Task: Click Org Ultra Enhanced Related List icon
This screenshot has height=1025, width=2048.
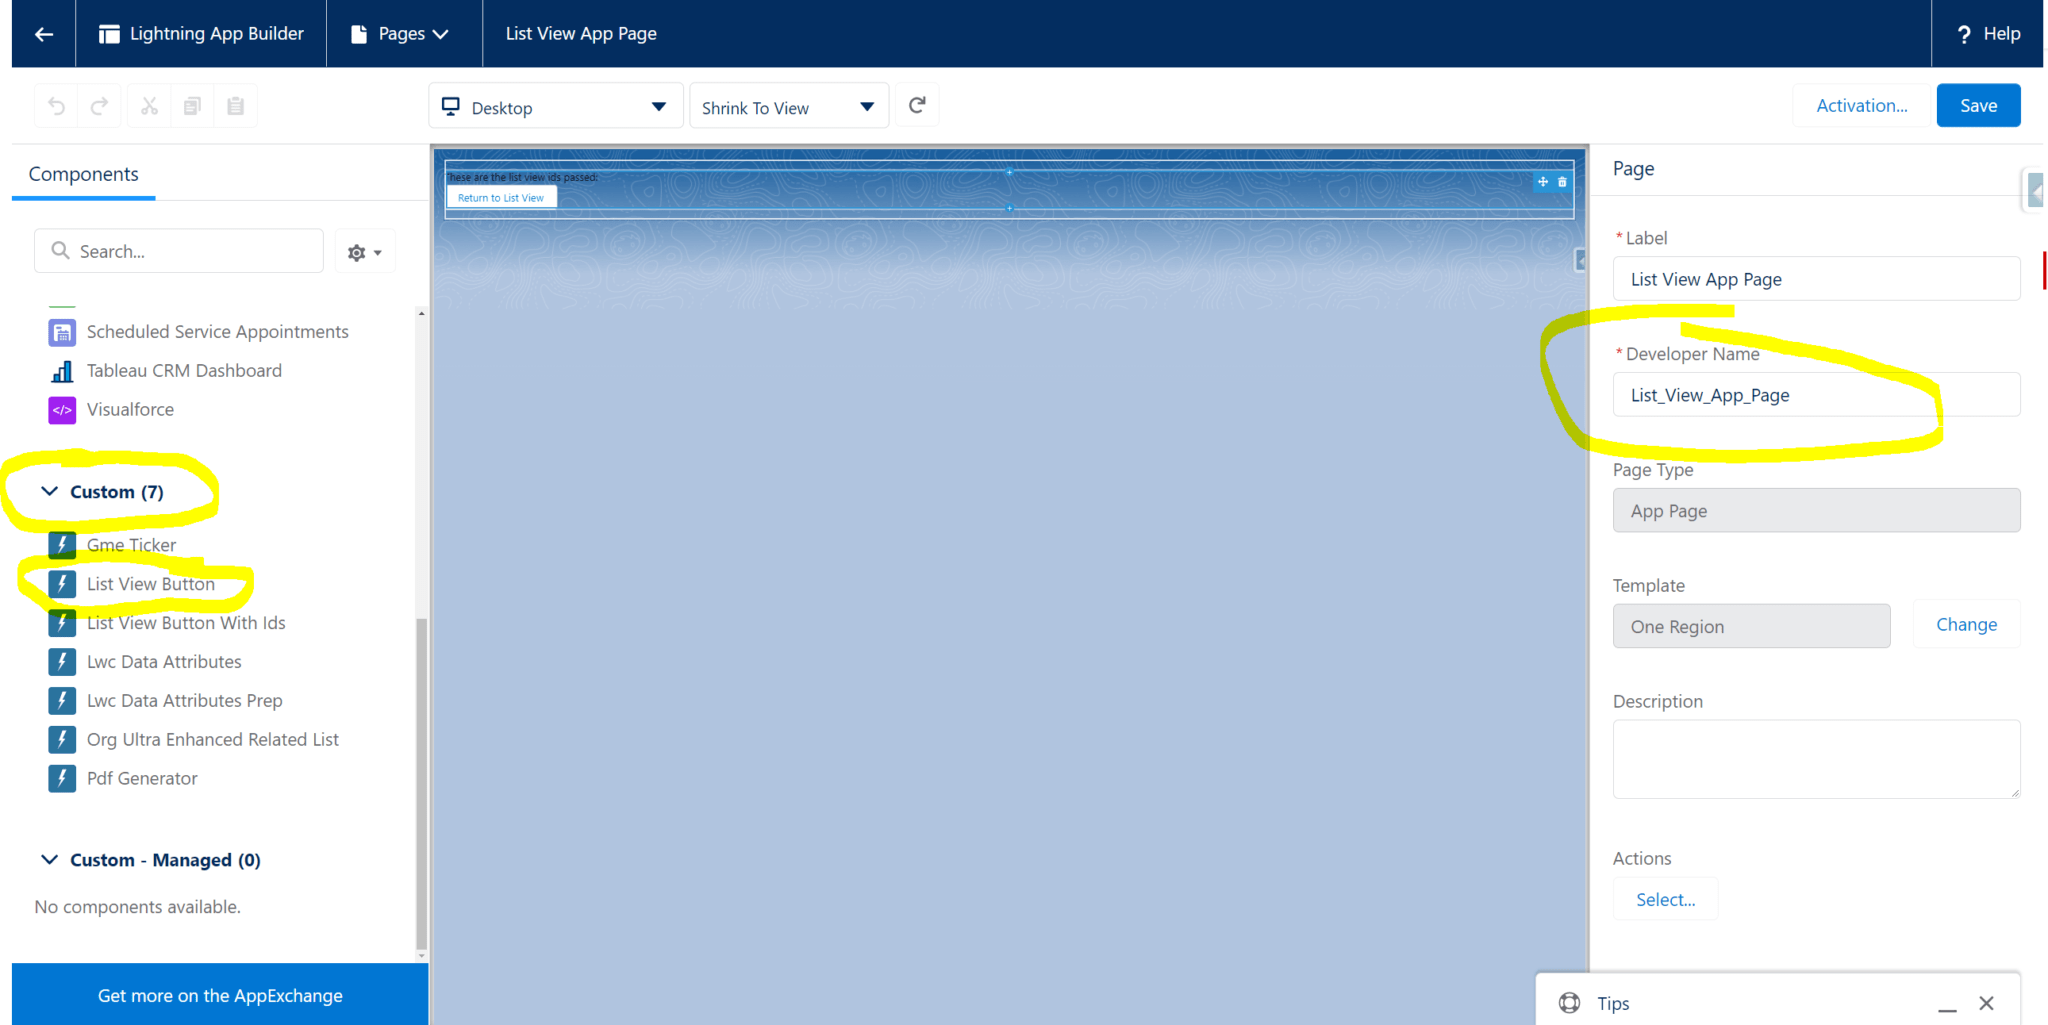Action: [62, 740]
